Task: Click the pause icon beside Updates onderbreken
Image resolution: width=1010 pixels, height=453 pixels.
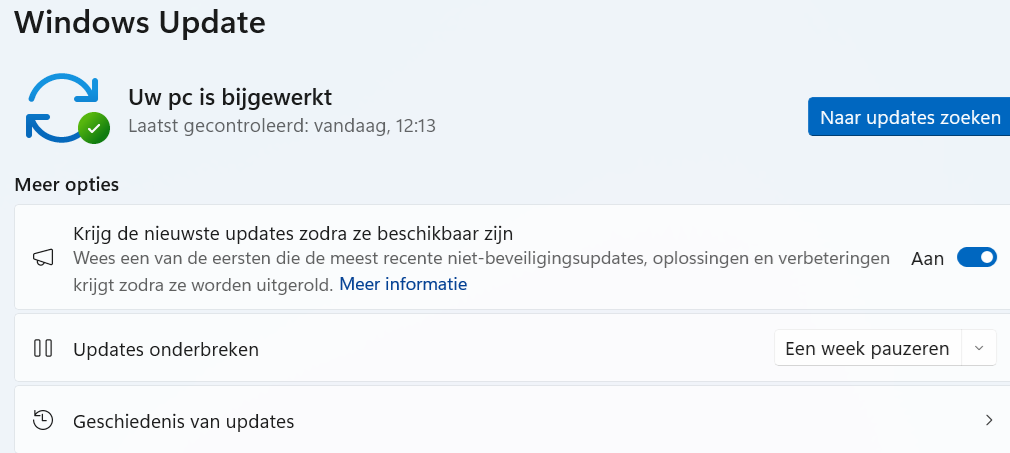Action: [x=43, y=349]
